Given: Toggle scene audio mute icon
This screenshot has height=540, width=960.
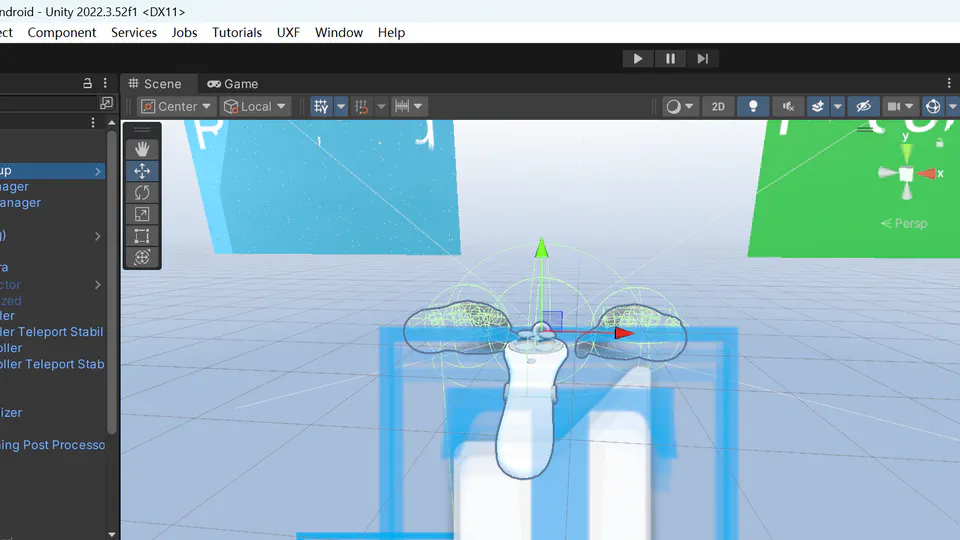Looking at the screenshot, I should point(788,107).
